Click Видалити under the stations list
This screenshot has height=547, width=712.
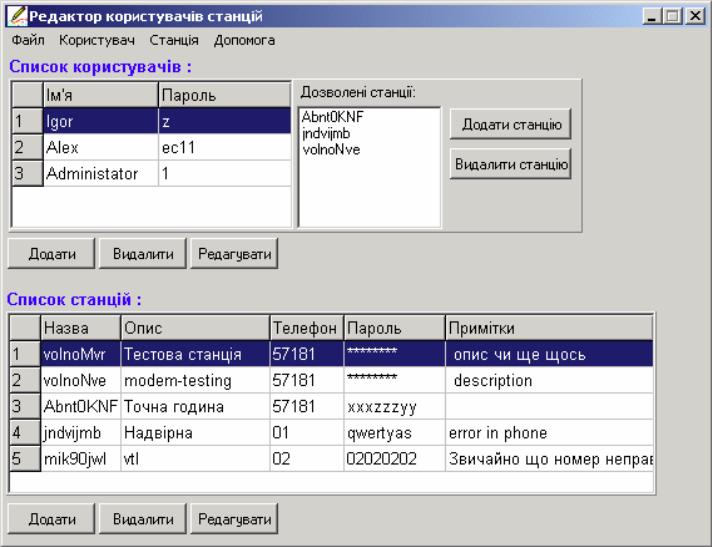point(143,518)
